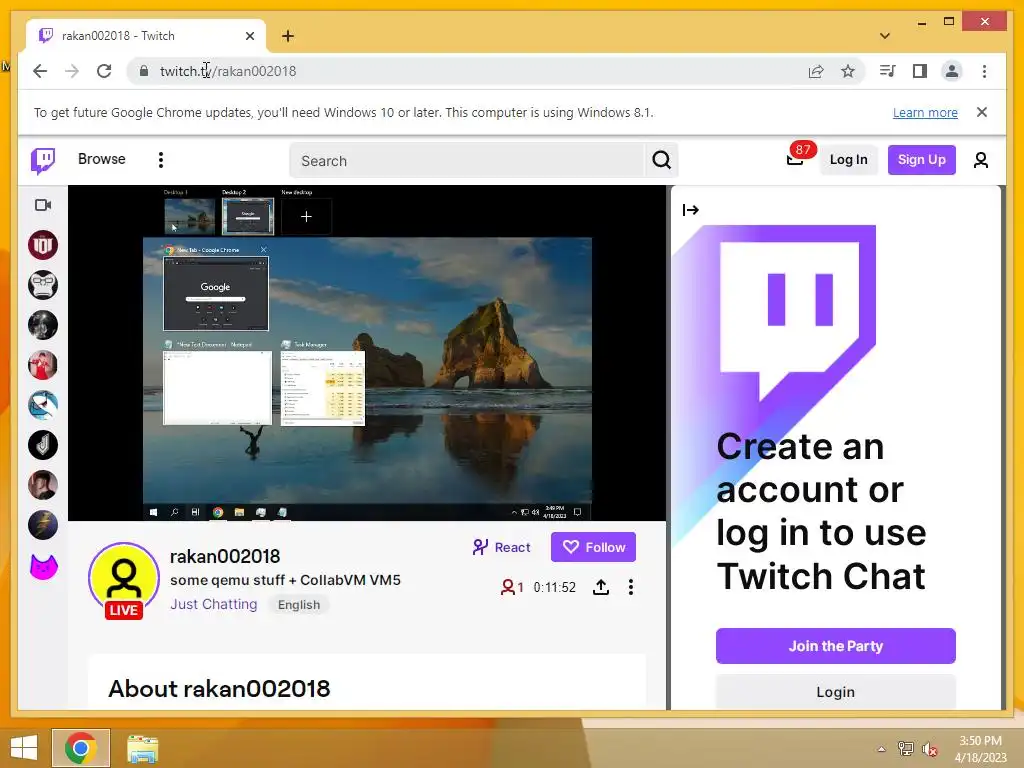Reload the Twitch page
This screenshot has width=1024, height=768.
pyautogui.click(x=104, y=71)
